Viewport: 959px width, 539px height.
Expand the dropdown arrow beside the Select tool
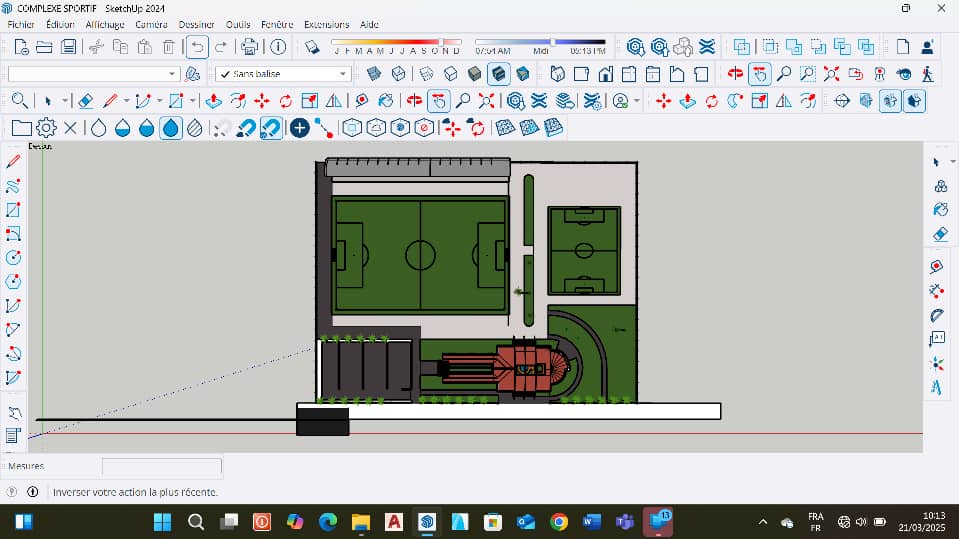pyautogui.click(x=65, y=100)
